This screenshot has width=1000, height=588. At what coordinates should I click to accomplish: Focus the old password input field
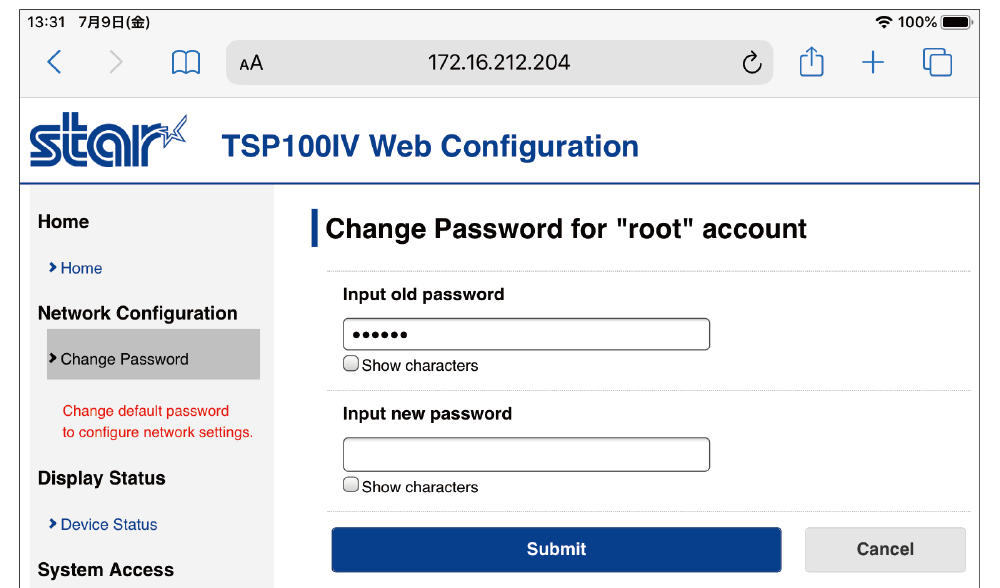(526, 334)
